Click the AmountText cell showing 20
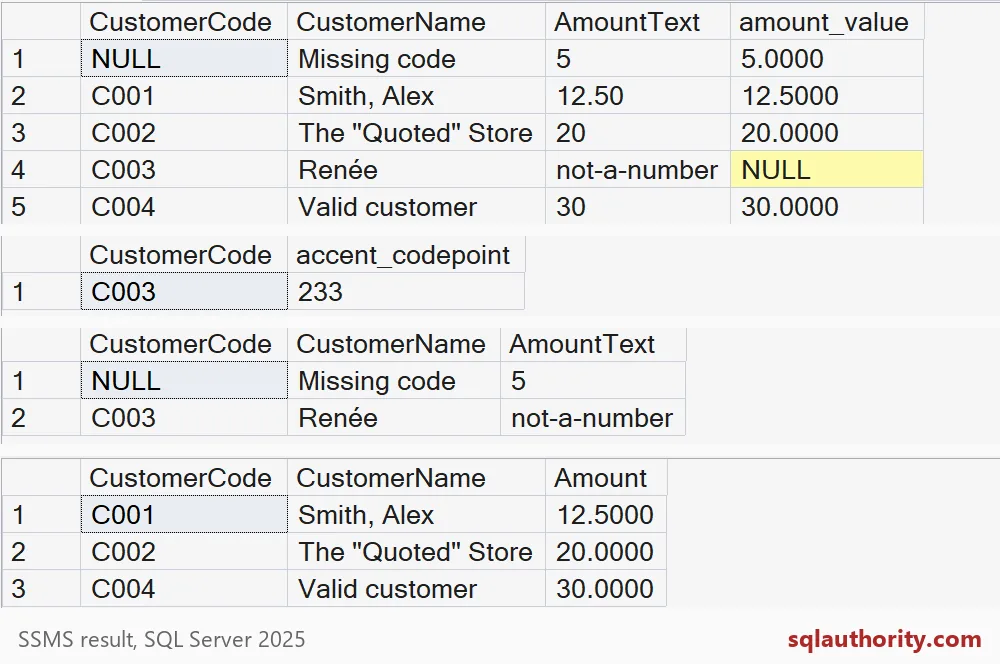The height and width of the screenshot is (664, 1000). [638, 133]
